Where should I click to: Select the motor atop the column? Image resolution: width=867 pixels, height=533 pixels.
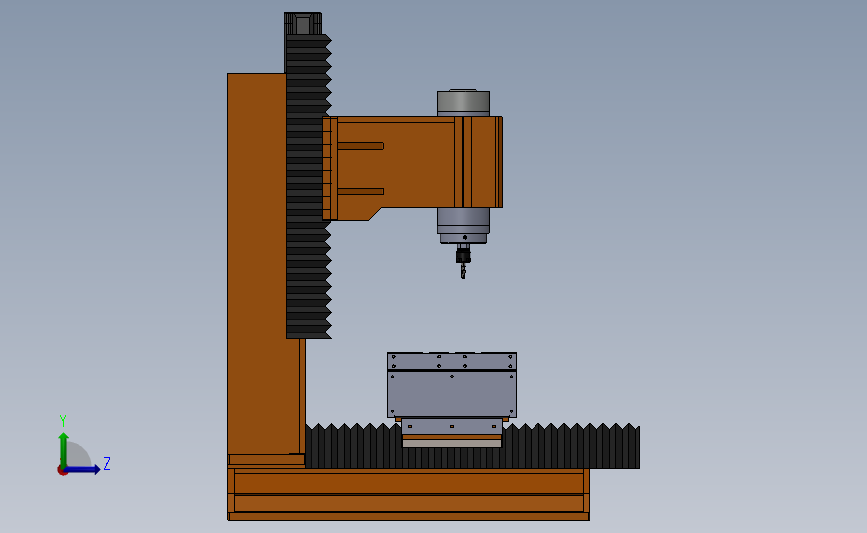(x=302, y=24)
